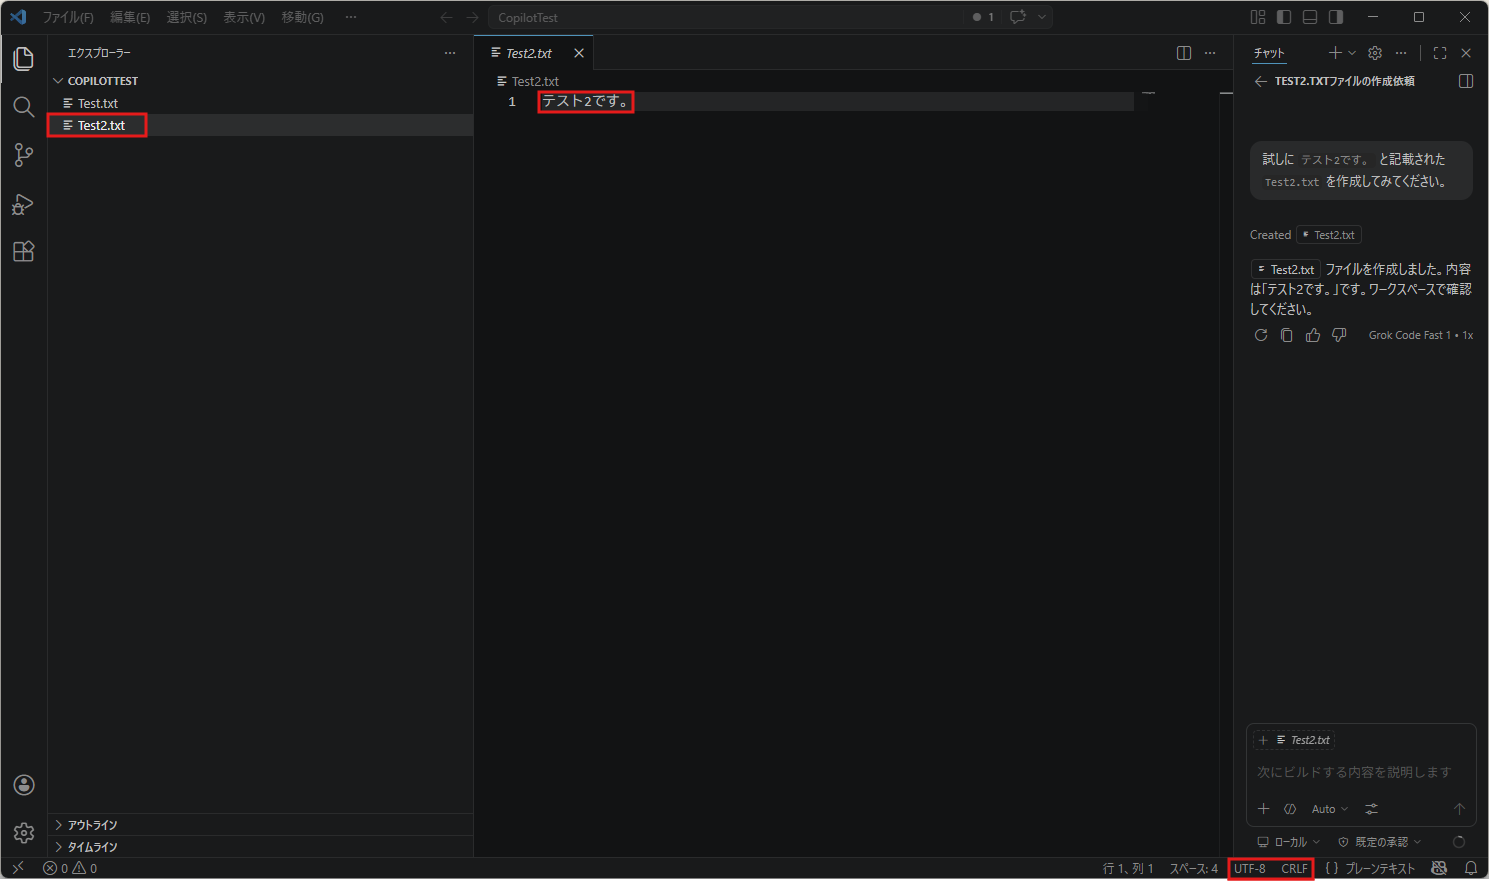
Task: Click the CRLF line ending indicator
Action: click(x=1294, y=869)
